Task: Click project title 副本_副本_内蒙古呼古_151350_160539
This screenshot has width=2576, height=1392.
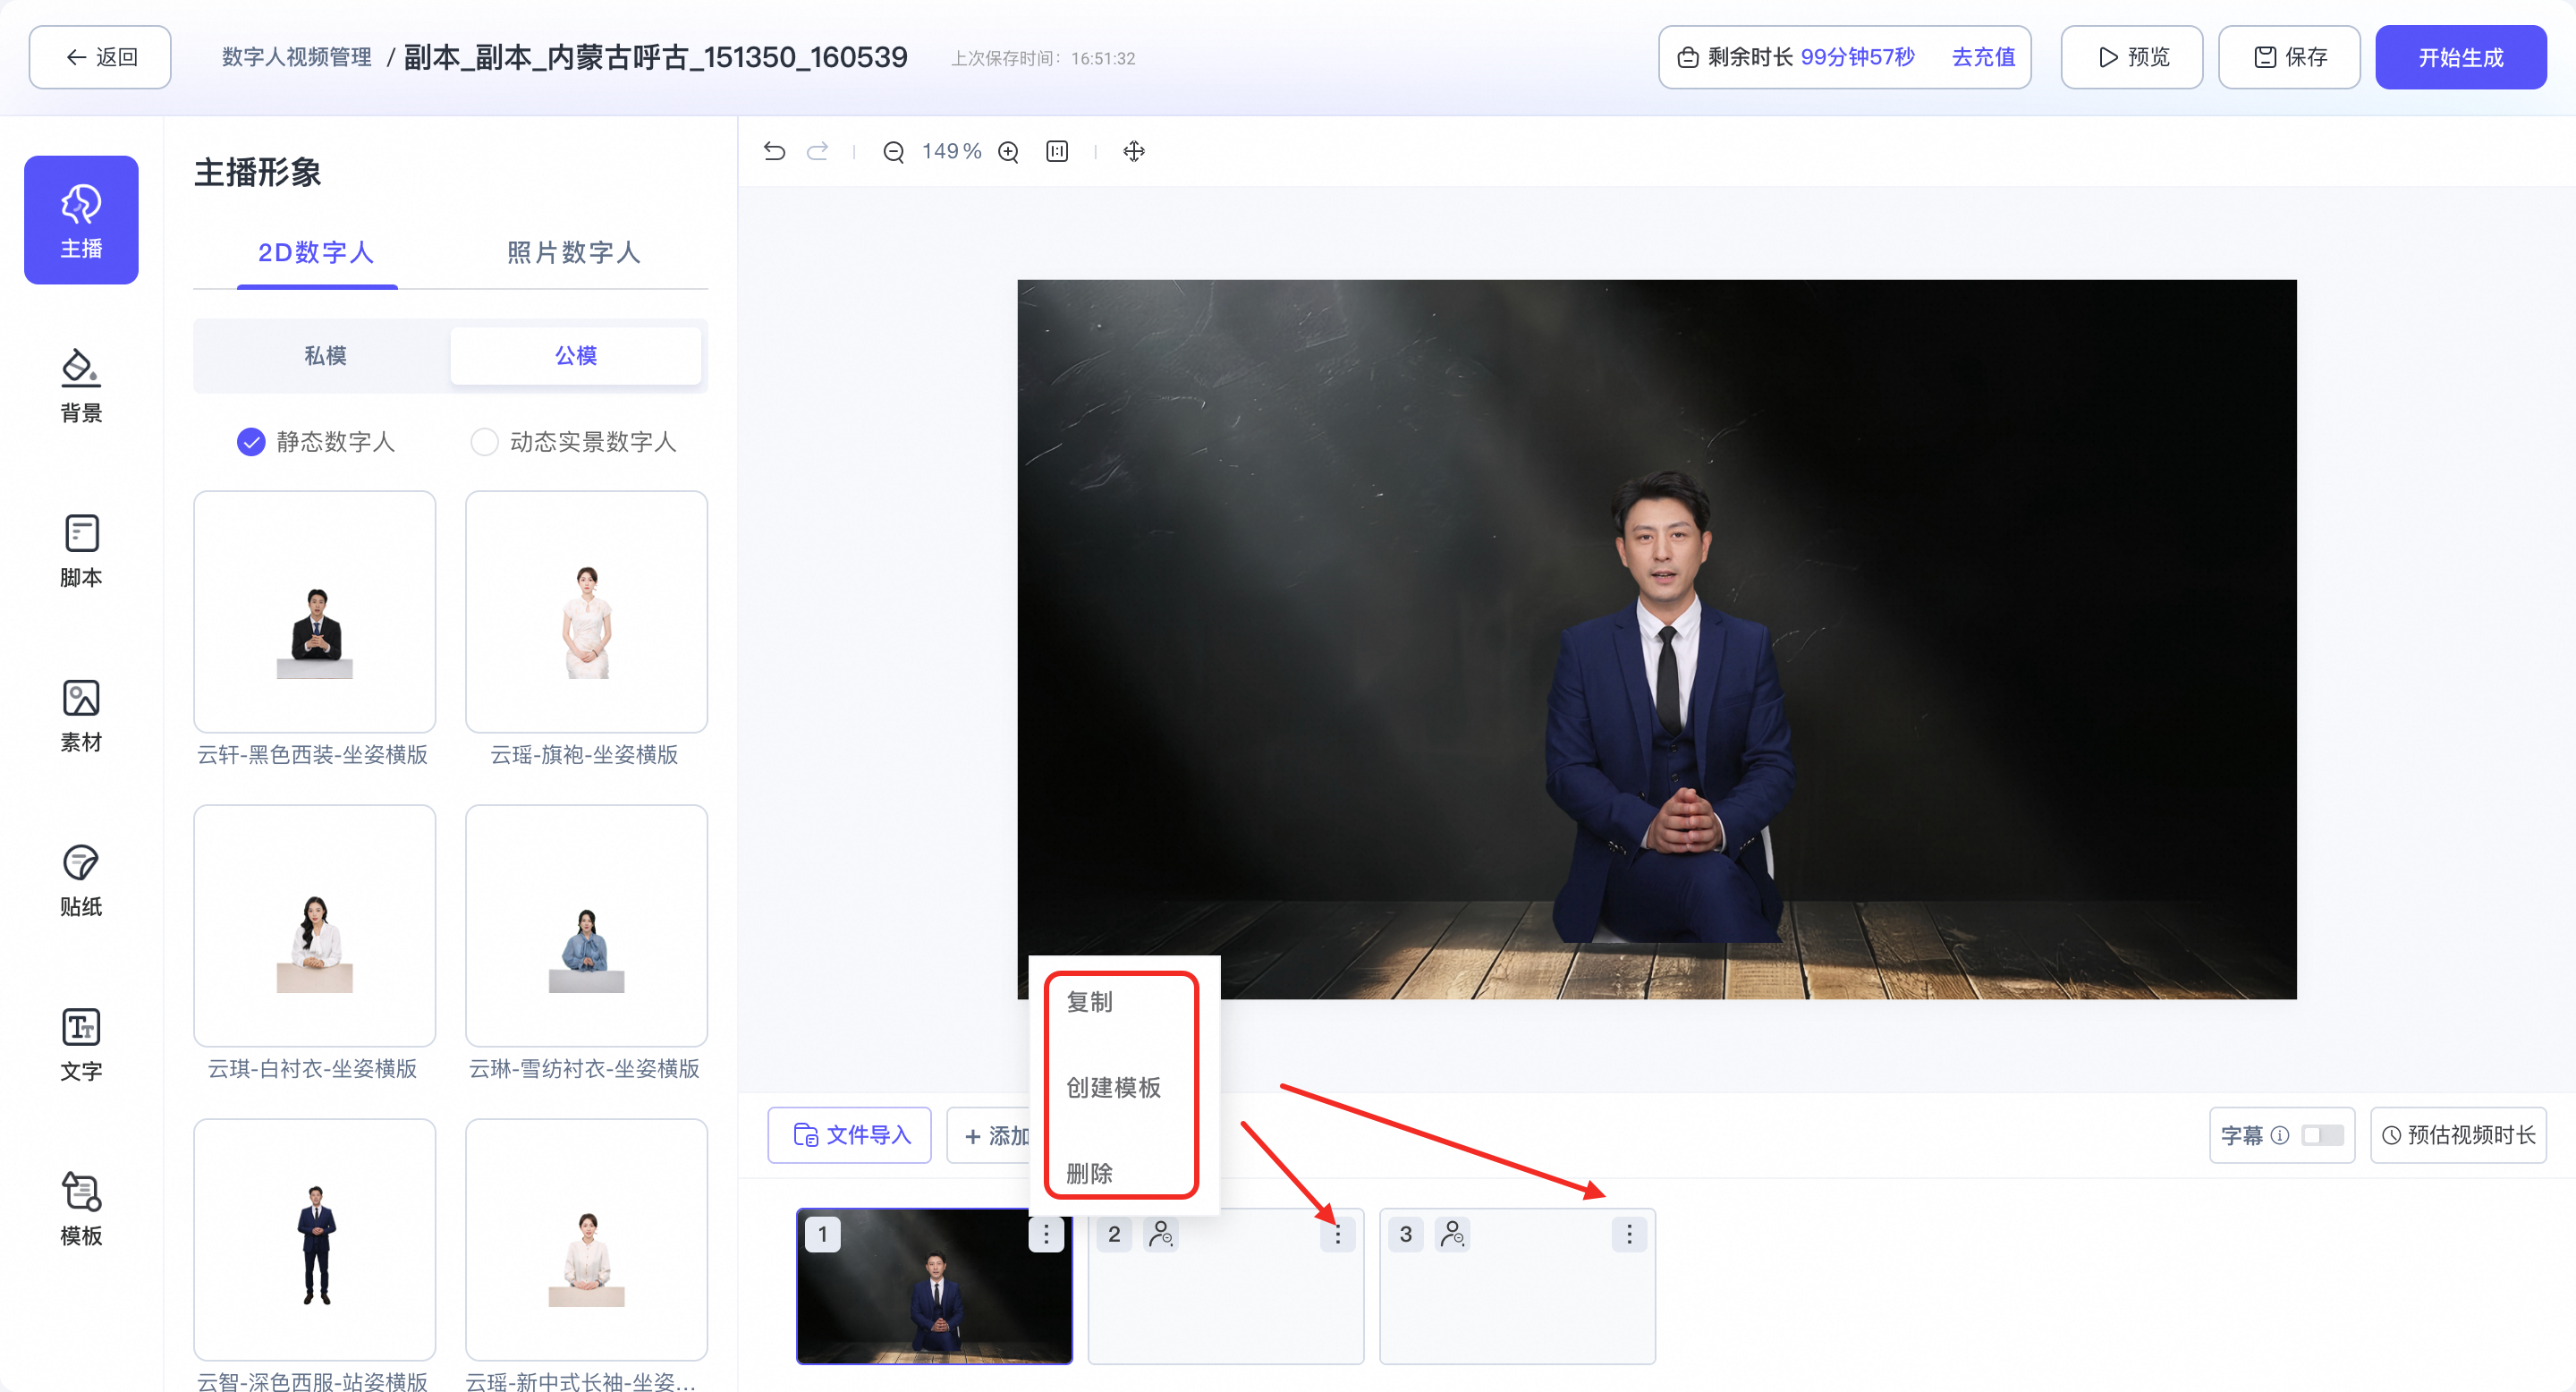Action: [x=655, y=57]
